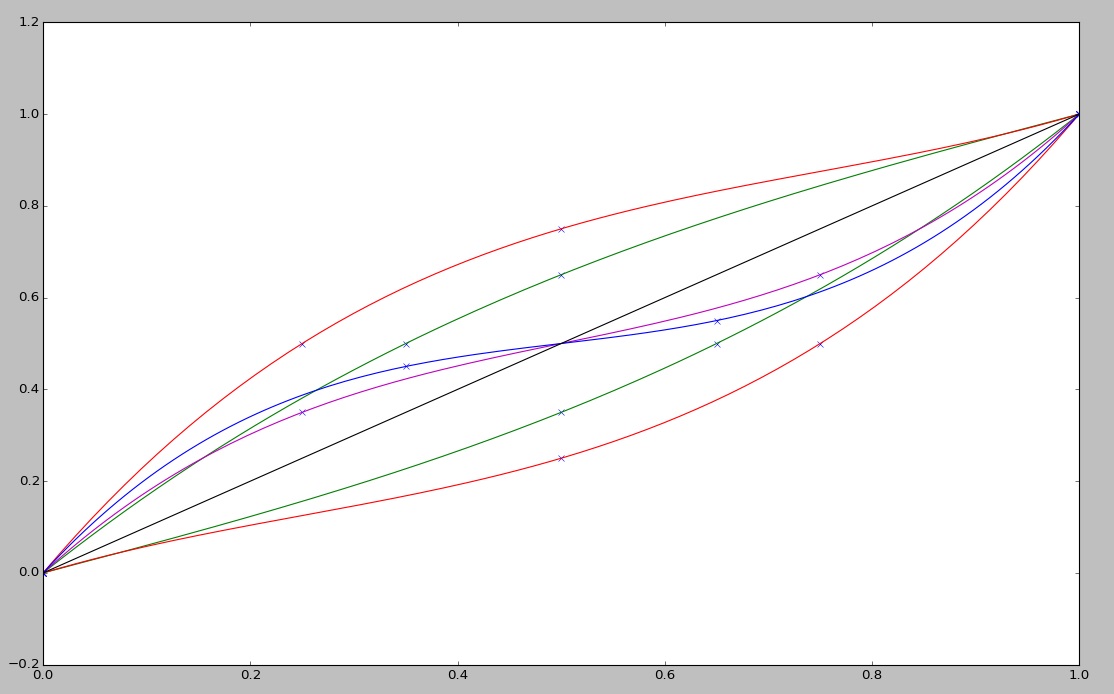Select the endpoint marker at top-right where curves converge

pyautogui.click(x=1078, y=114)
